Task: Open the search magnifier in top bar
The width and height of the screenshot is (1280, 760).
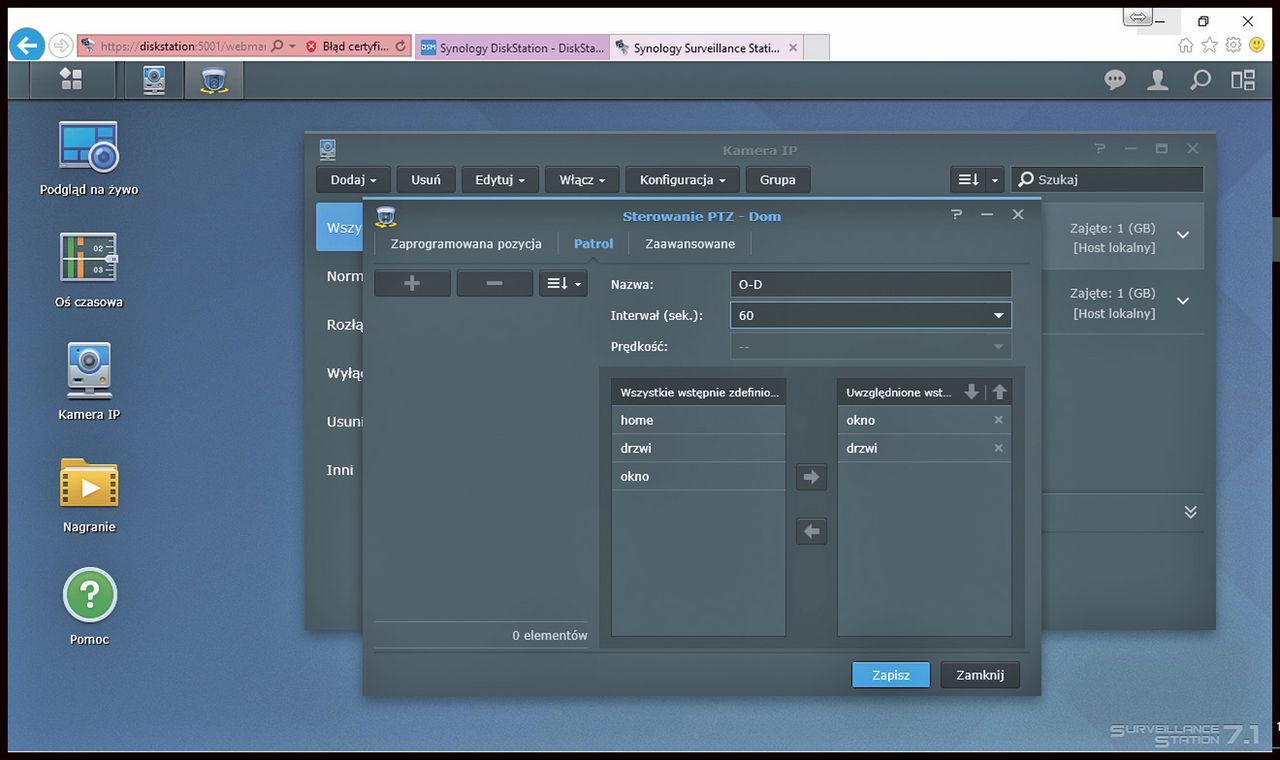Action: tap(1201, 80)
